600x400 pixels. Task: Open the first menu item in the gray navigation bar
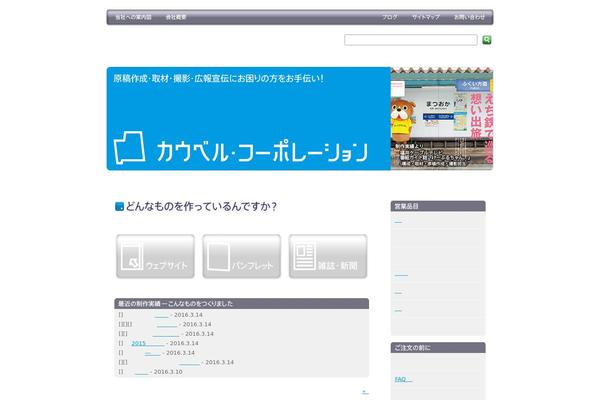point(134,17)
